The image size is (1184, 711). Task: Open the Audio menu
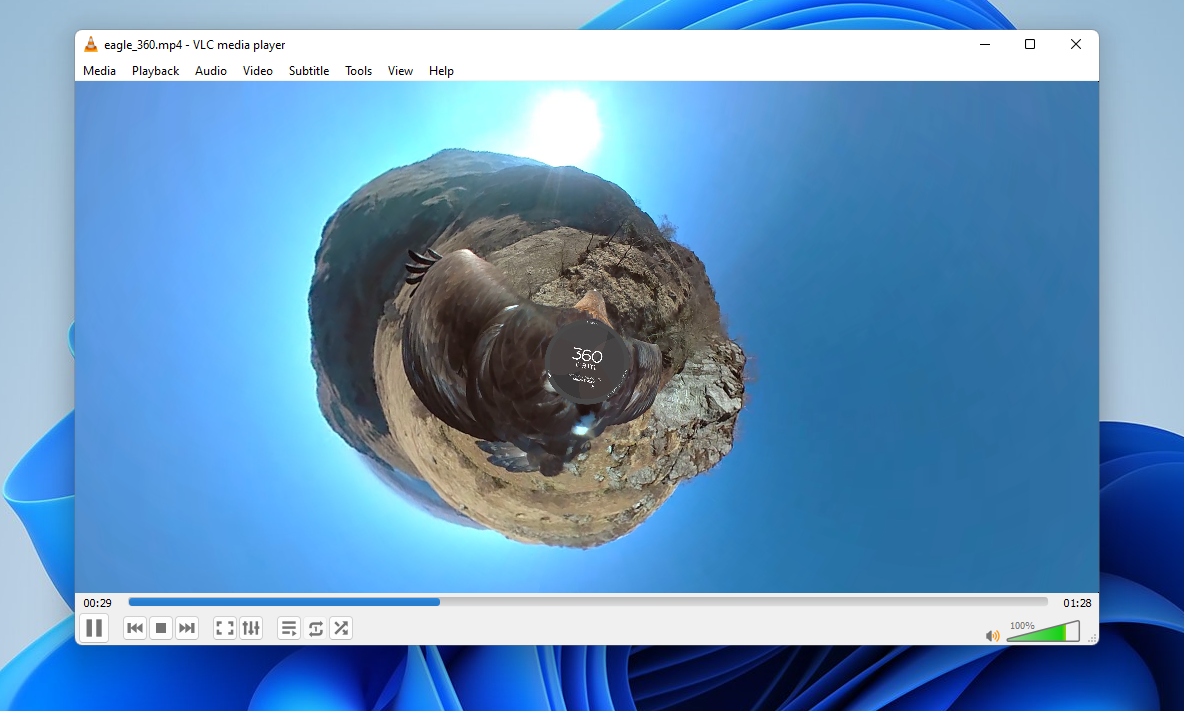tap(210, 70)
